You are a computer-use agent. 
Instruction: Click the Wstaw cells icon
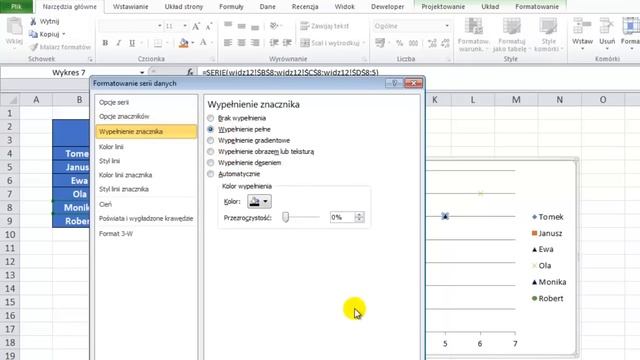(582, 26)
